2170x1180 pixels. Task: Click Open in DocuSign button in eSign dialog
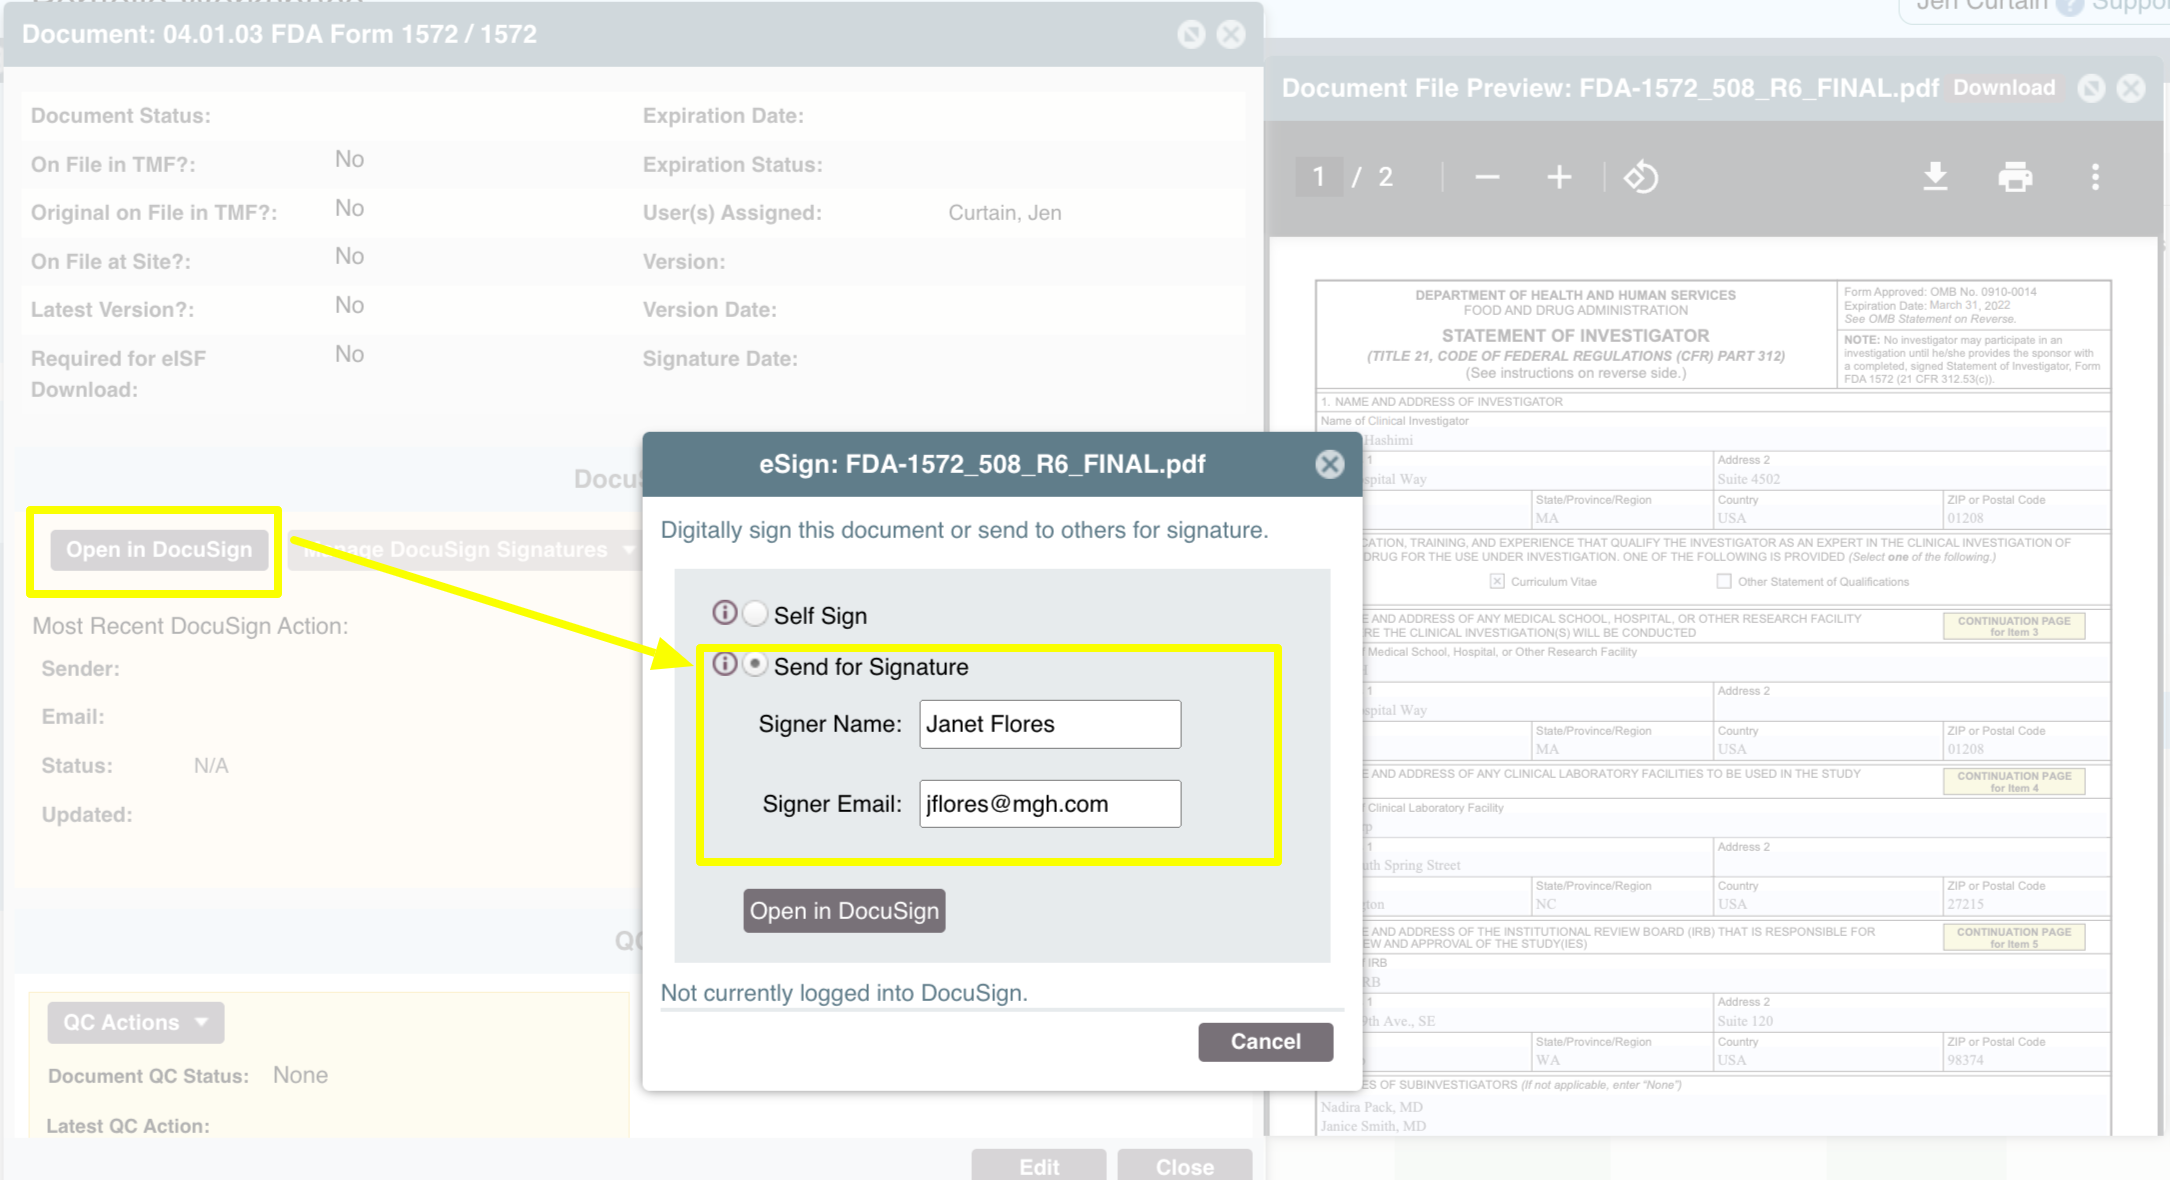(844, 911)
